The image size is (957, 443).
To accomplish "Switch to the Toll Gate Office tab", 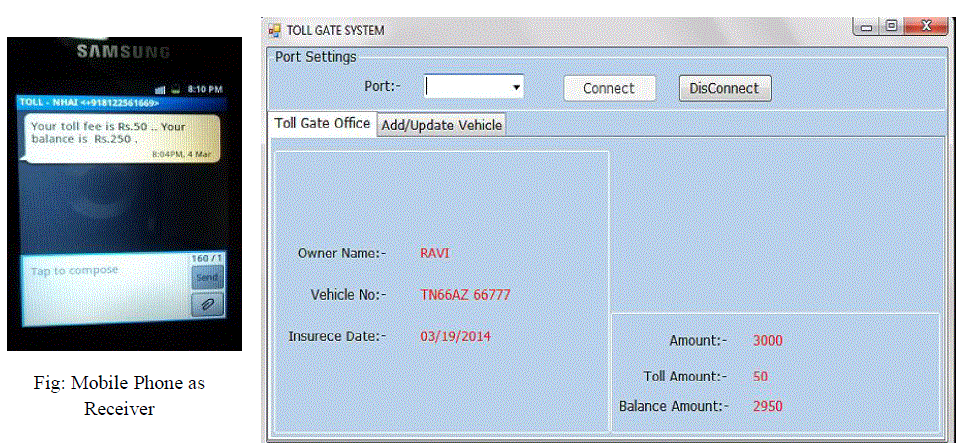I will click(x=322, y=123).
